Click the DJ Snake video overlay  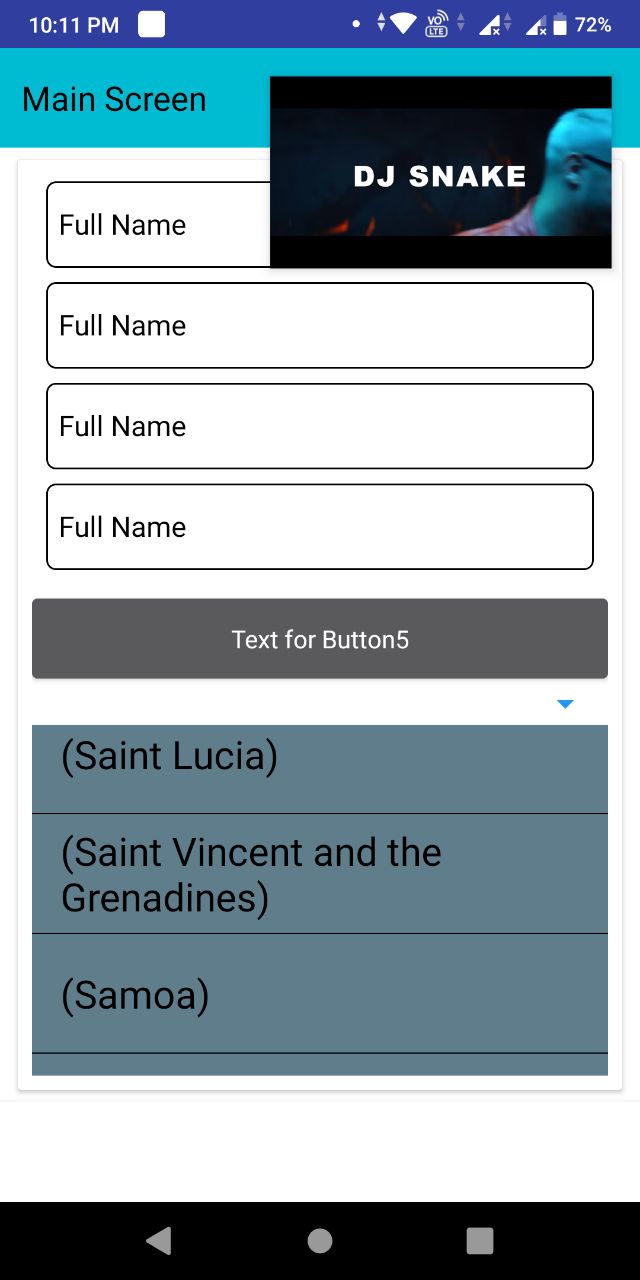coord(440,172)
